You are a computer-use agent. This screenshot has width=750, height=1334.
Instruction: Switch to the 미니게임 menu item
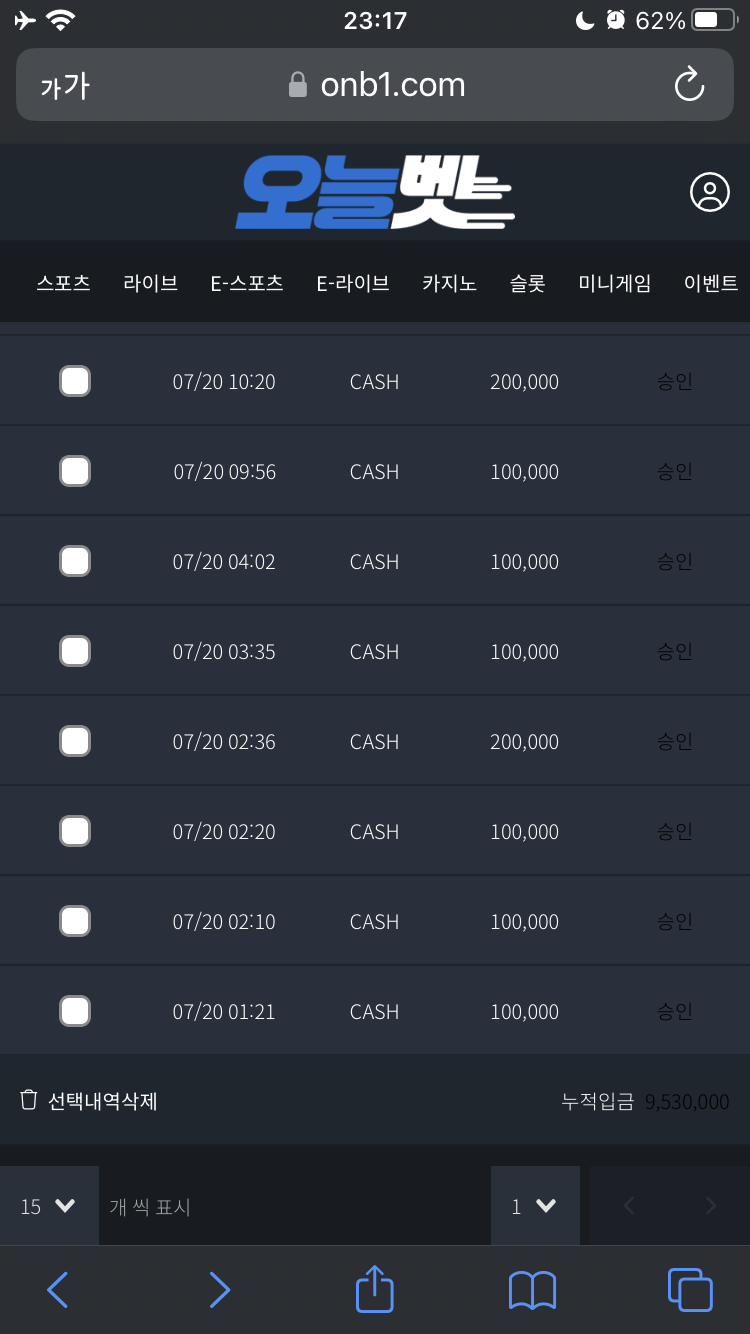point(614,283)
